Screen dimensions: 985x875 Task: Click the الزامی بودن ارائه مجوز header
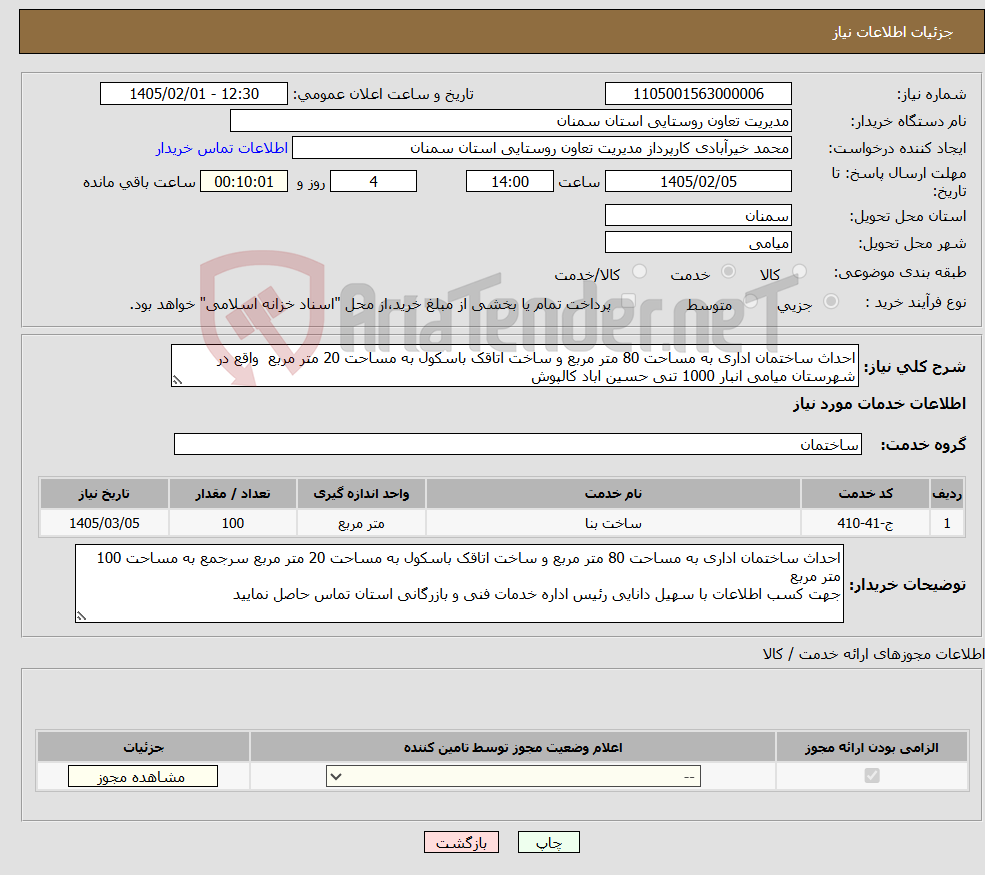coord(872,747)
